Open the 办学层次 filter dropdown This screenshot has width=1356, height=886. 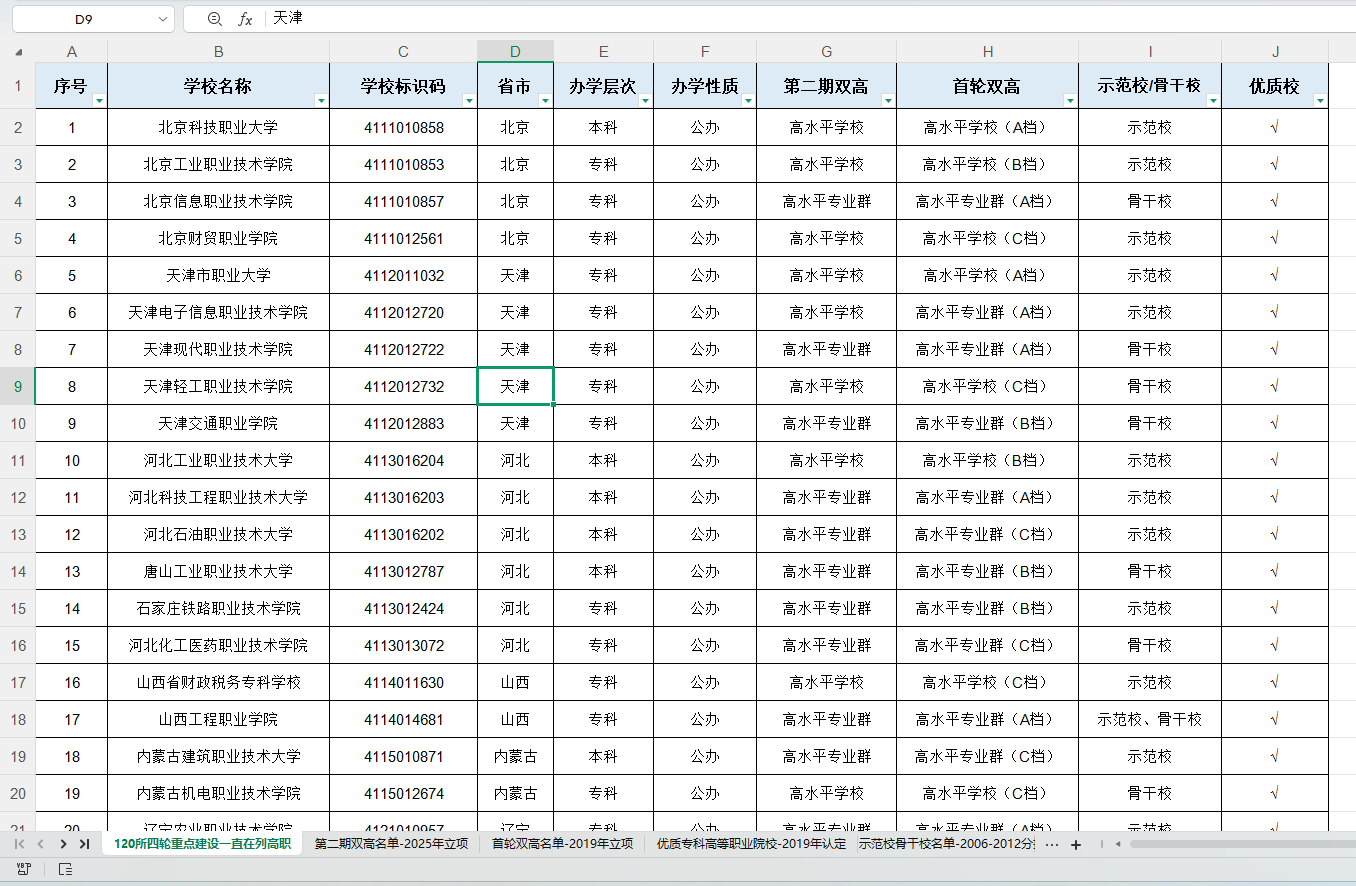click(645, 100)
